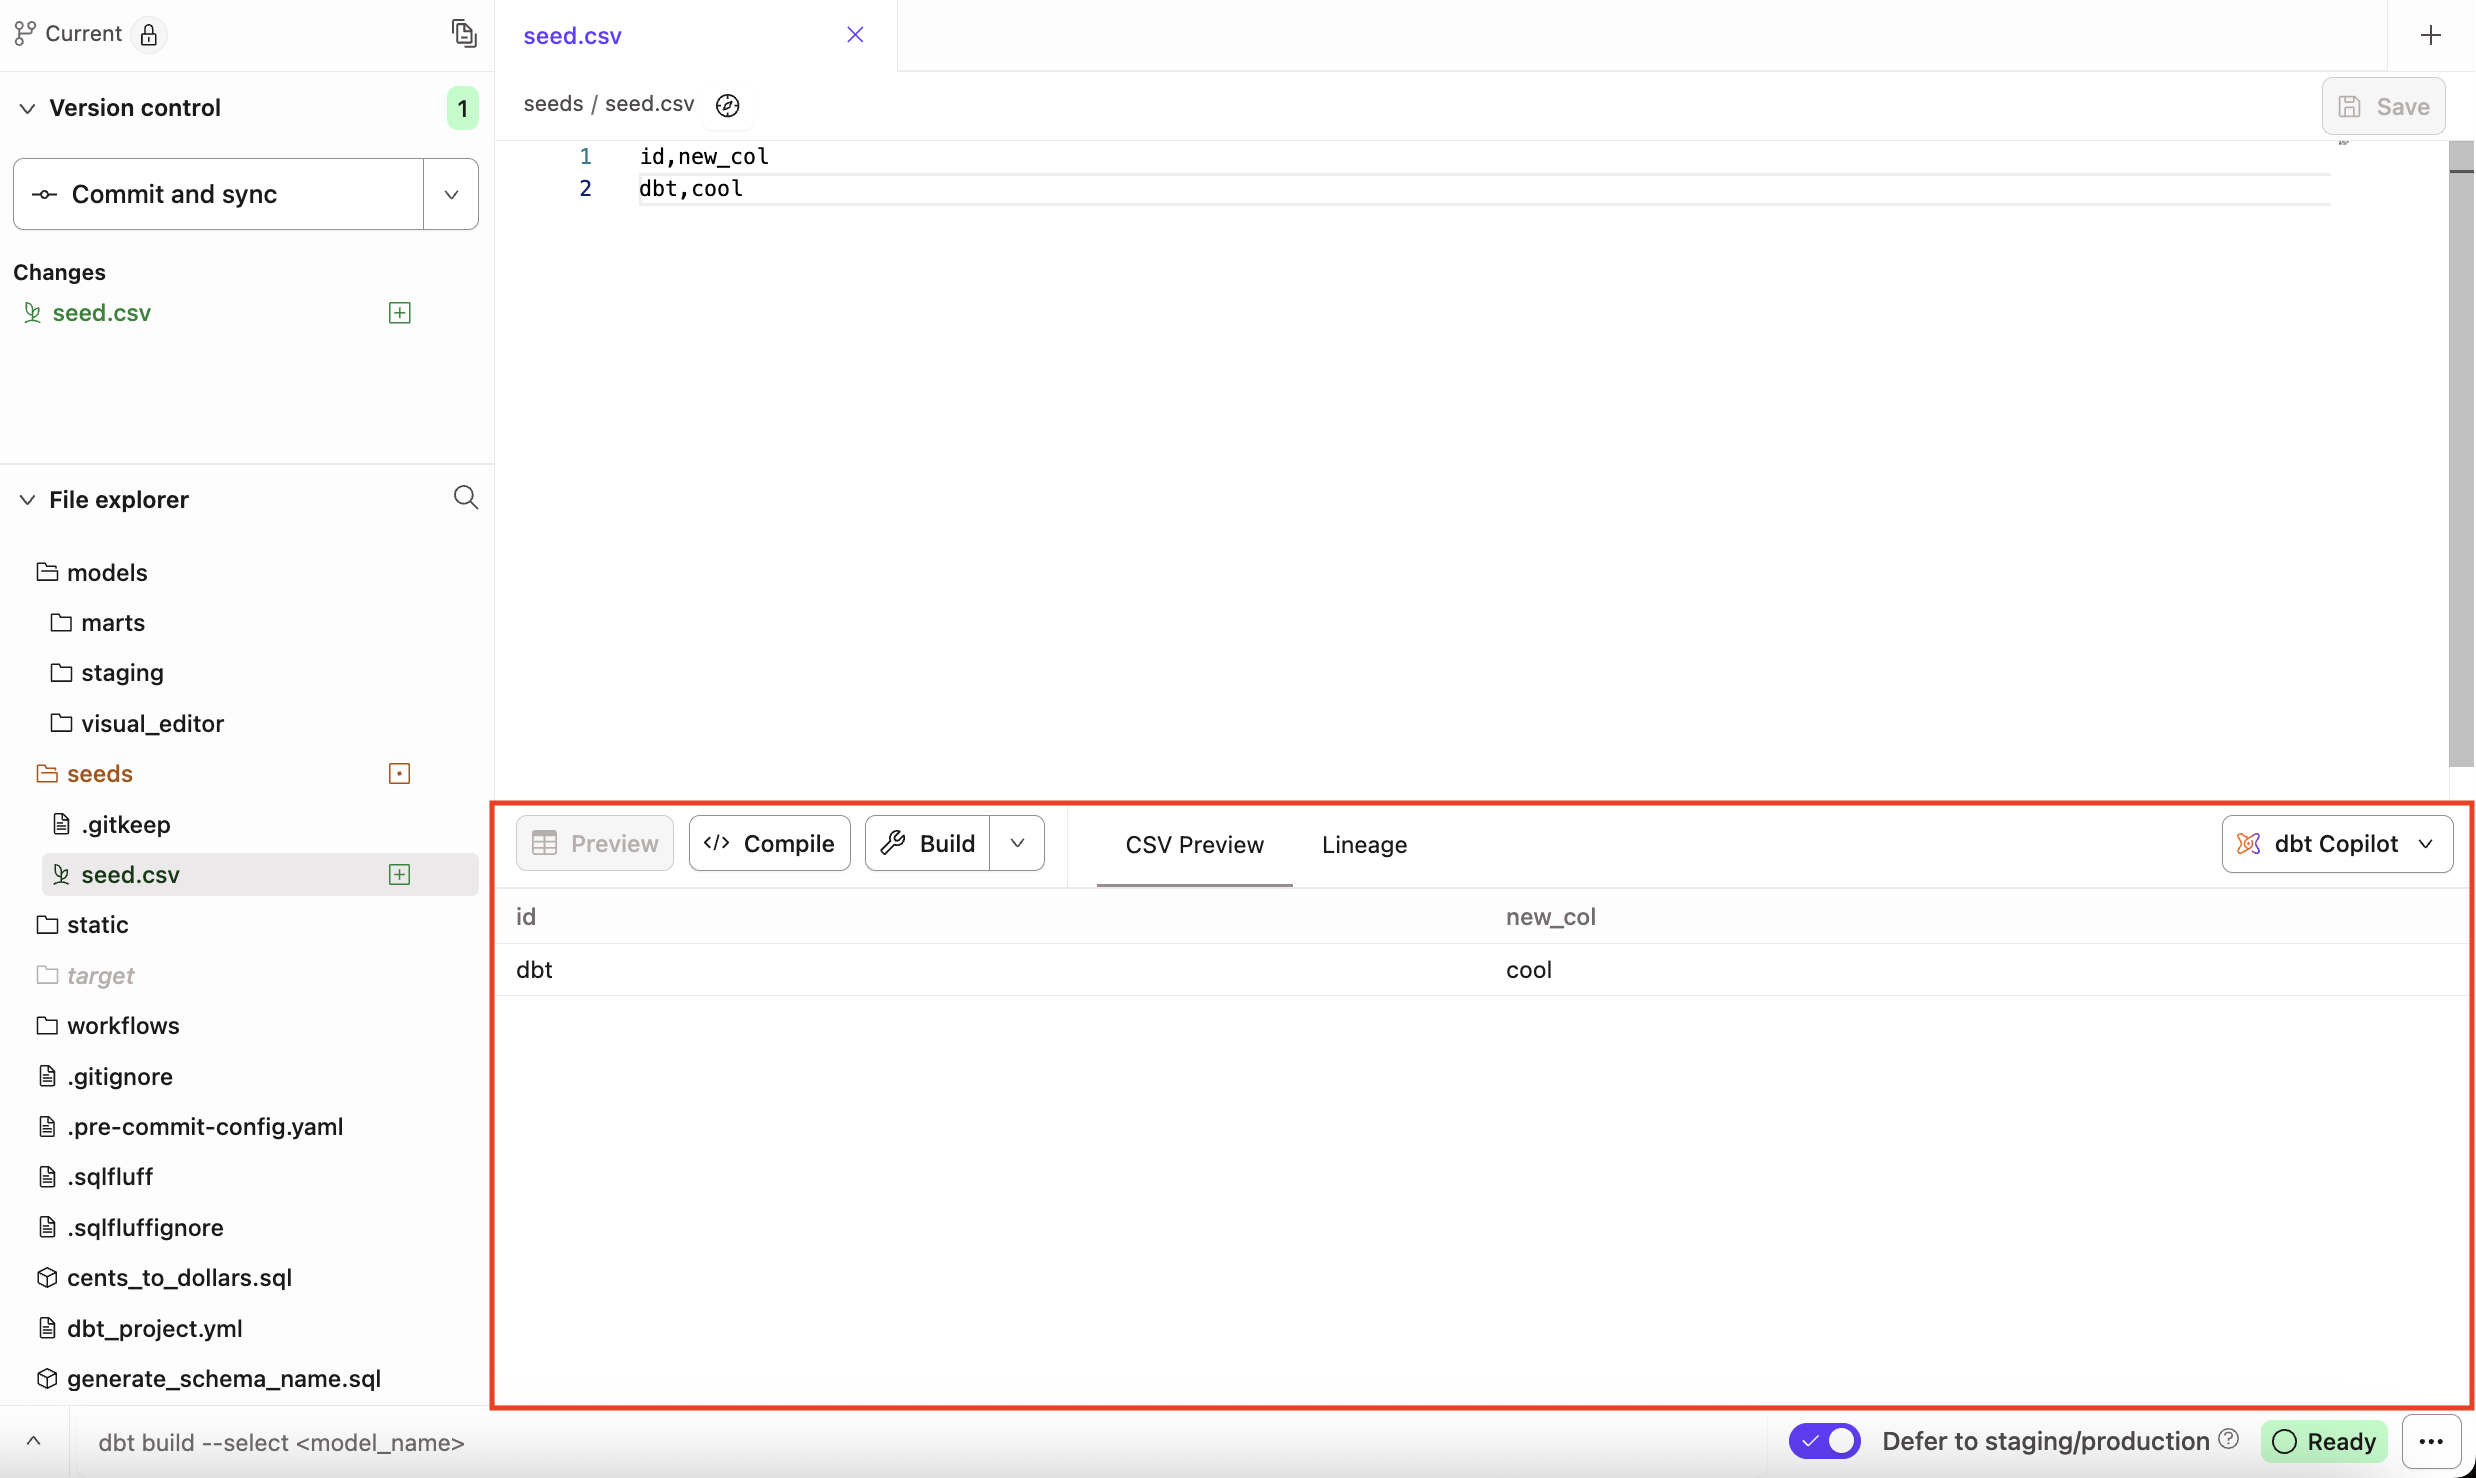Viewport: 2476px width, 1478px height.
Task: Disable Defer to staging/production
Action: [1824, 1441]
